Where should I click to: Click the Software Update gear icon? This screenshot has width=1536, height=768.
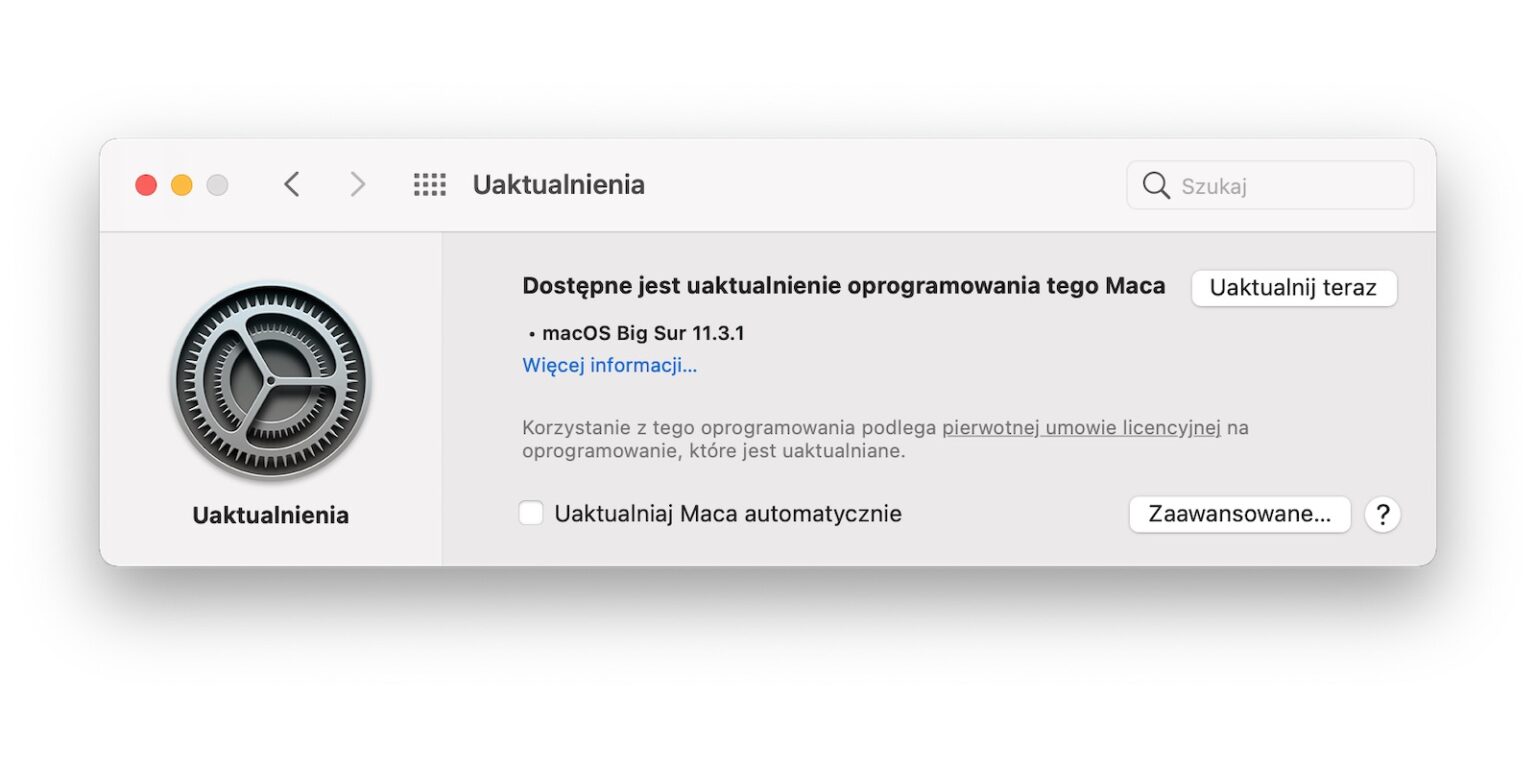(x=270, y=381)
